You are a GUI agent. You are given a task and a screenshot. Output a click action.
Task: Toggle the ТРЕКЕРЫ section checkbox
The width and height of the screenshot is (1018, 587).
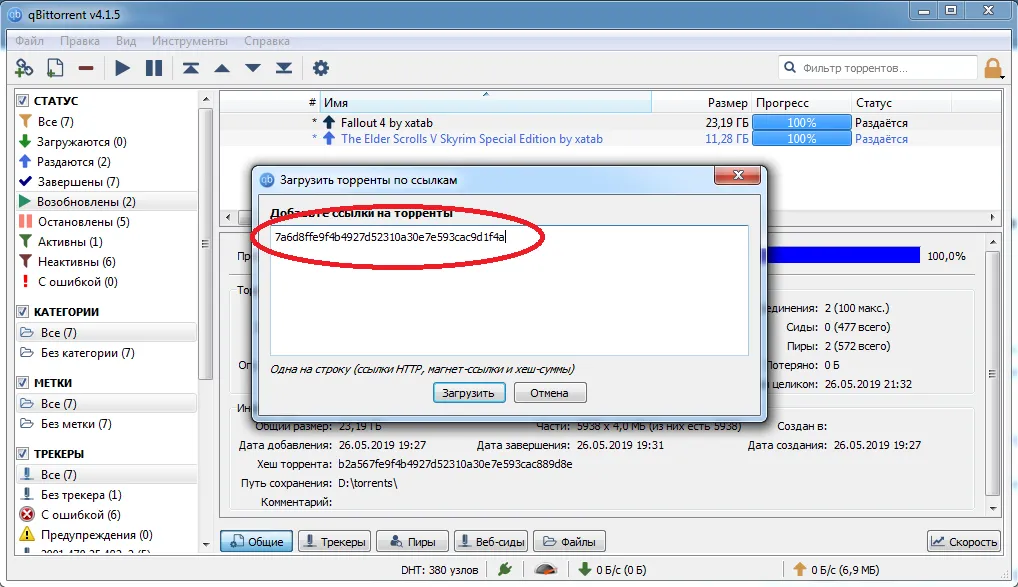23,454
